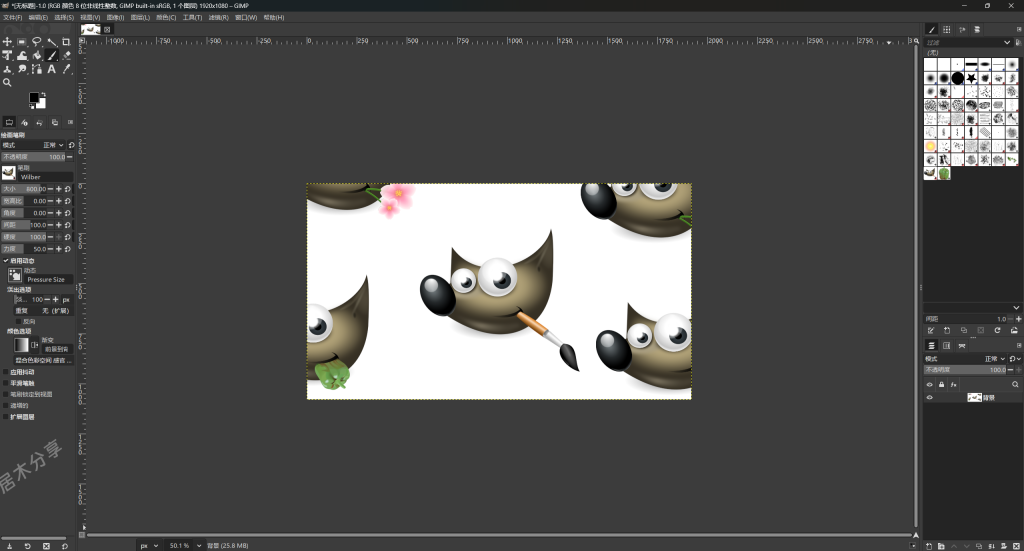Viewport: 1024px width, 551px height.
Task: Select the Rectangle Select tool
Action: point(22,42)
